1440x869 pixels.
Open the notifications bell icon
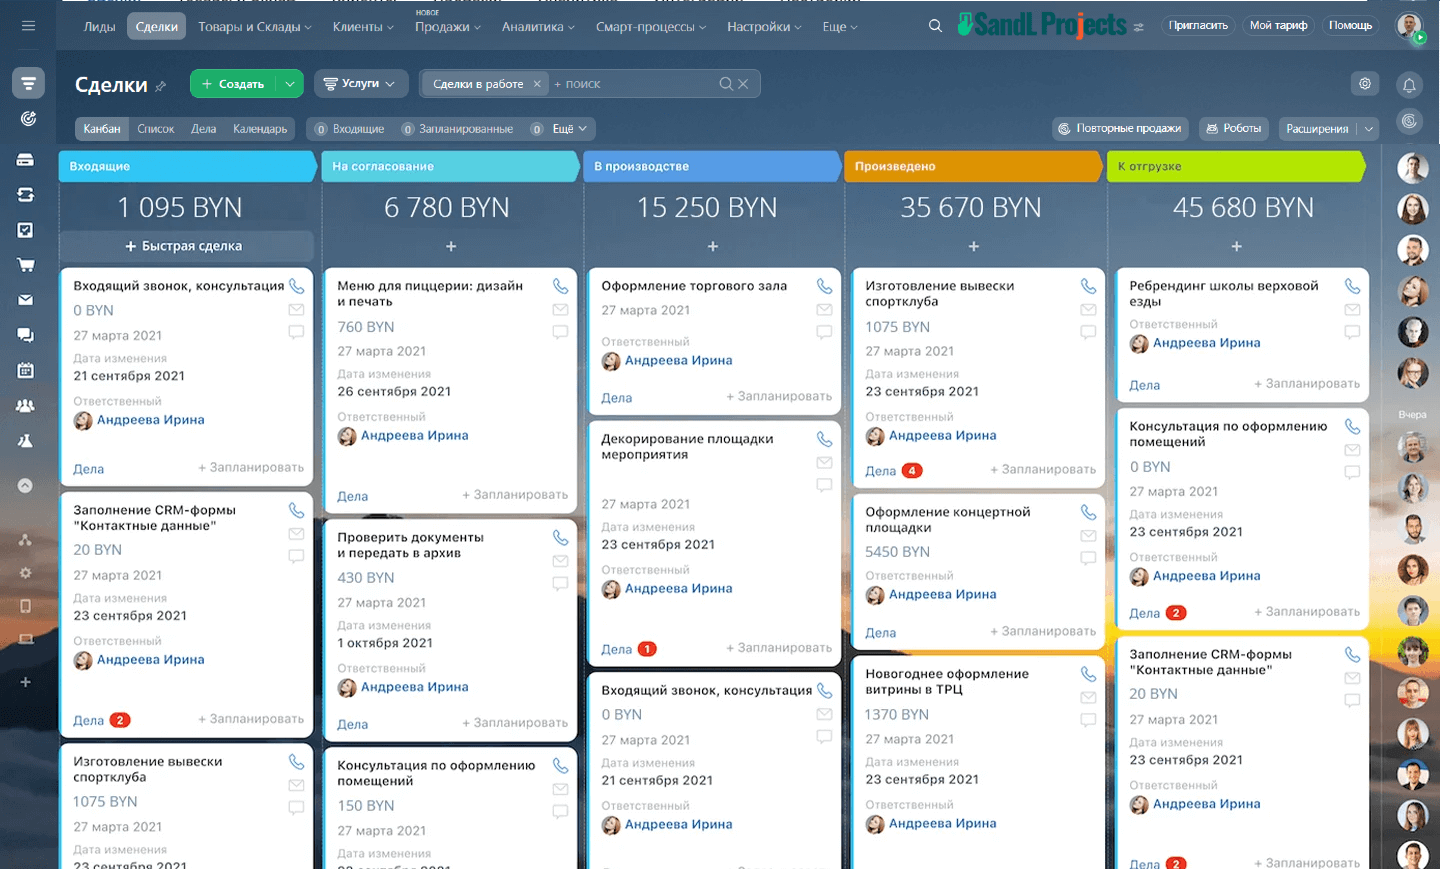tap(1409, 85)
